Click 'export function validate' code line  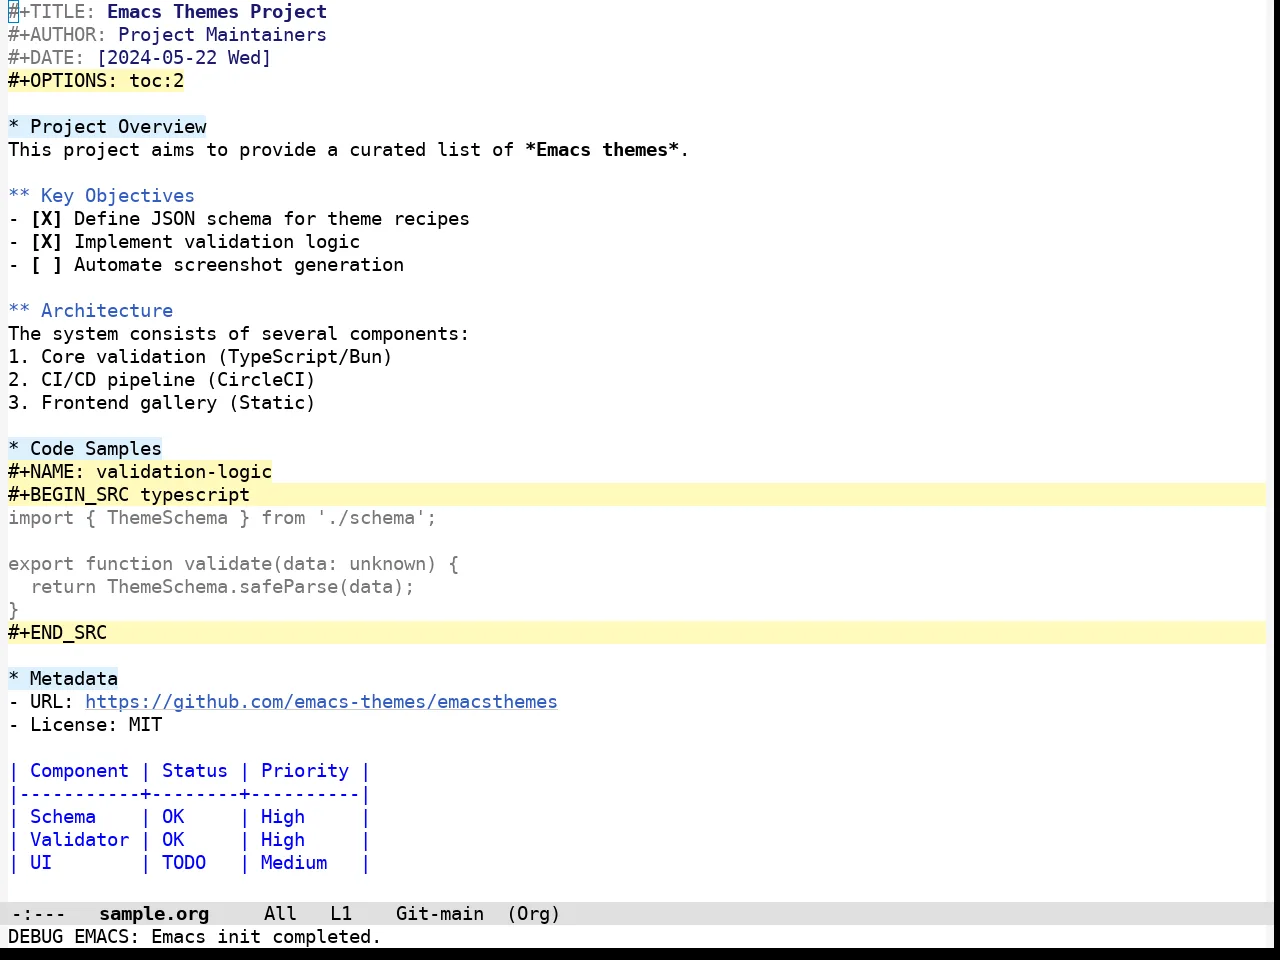(233, 564)
